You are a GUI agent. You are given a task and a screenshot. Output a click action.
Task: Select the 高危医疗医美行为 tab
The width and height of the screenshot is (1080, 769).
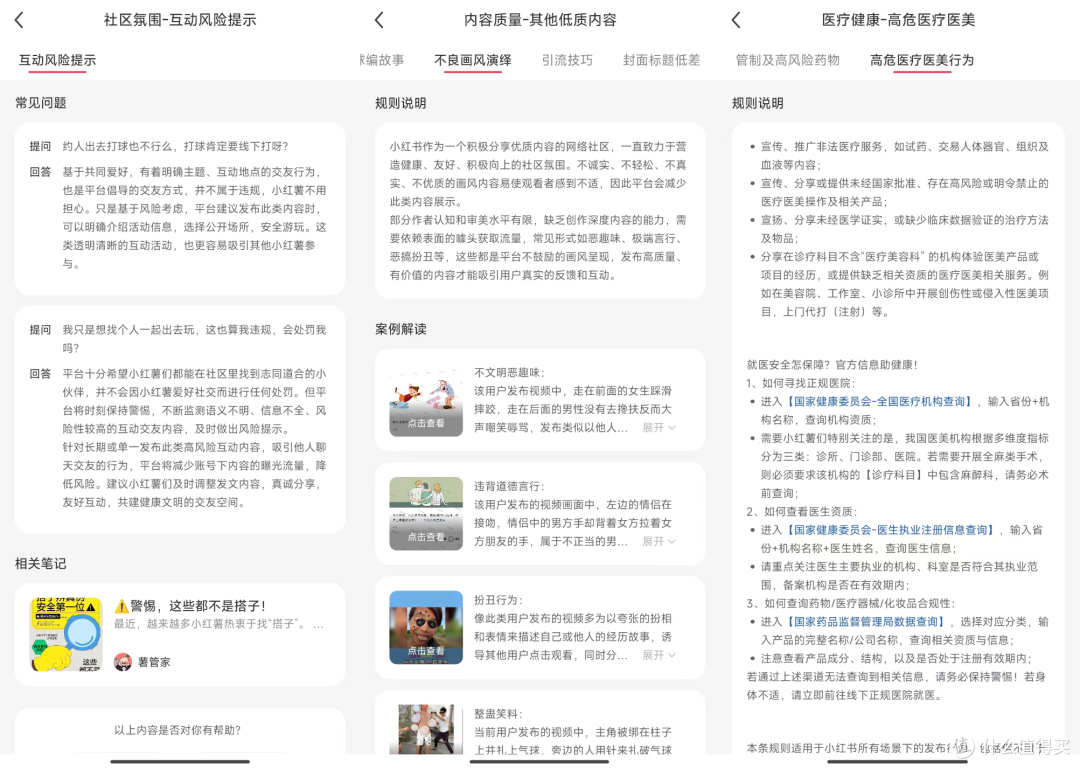(x=922, y=60)
